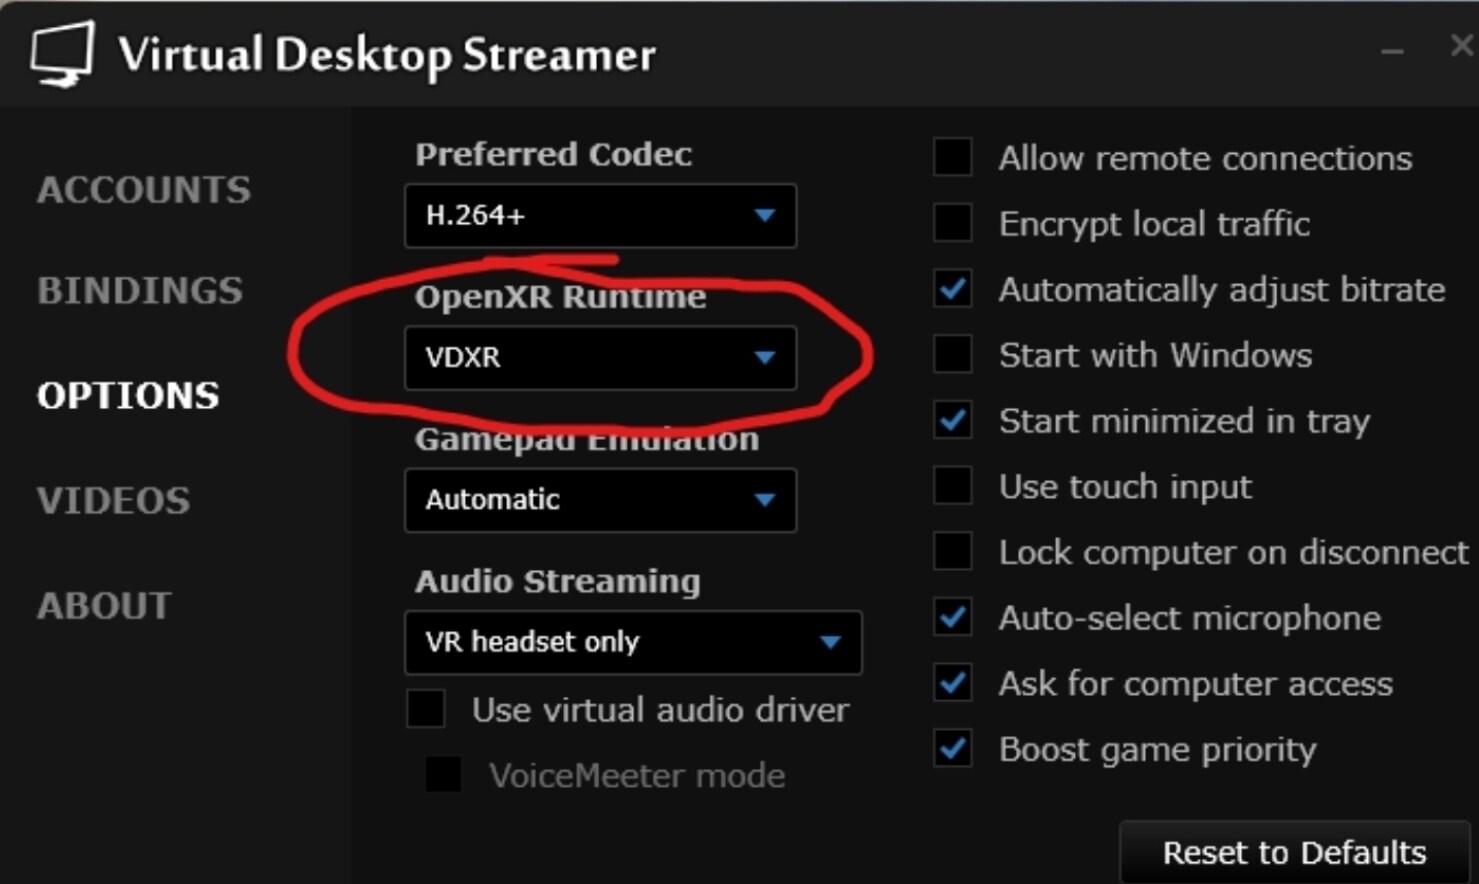Open the Gamepad Emulation dropdown
The width and height of the screenshot is (1479, 884).
point(600,499)
